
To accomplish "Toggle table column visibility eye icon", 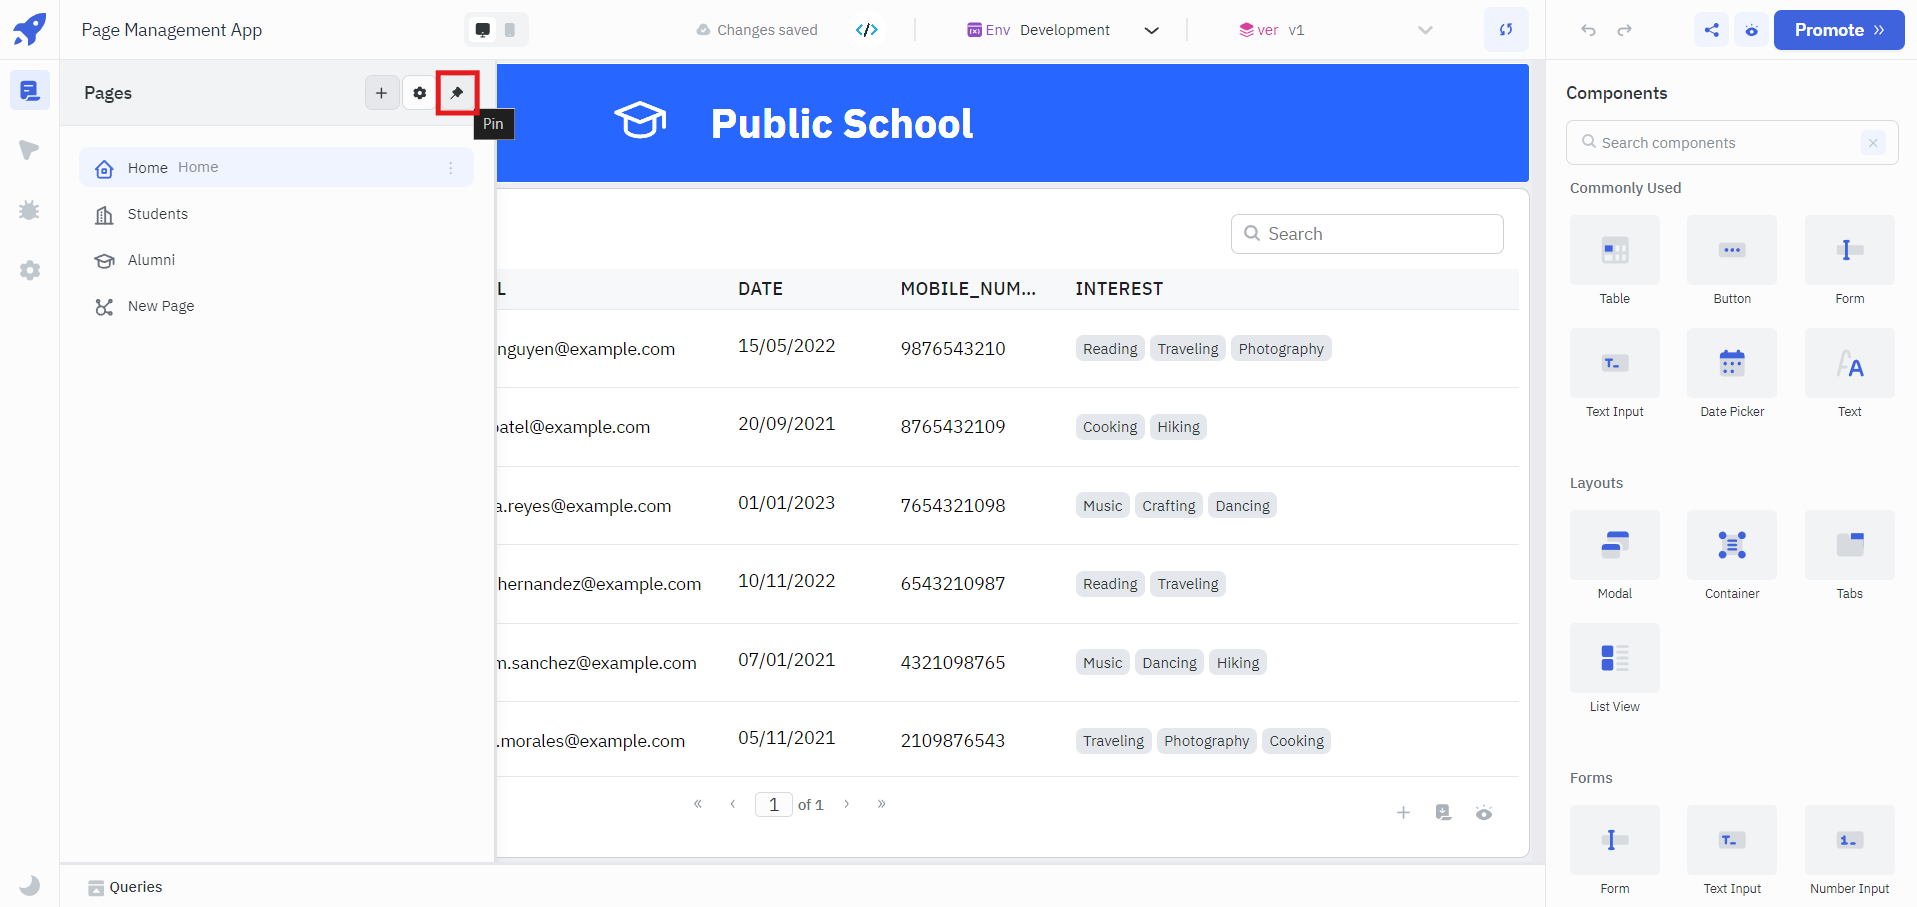I will pos(1484,813).
